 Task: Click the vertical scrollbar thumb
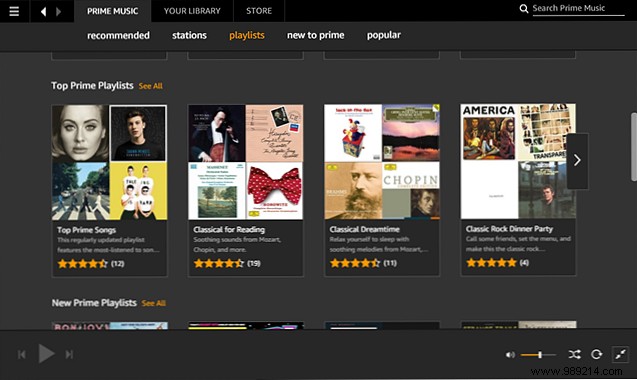634,146
